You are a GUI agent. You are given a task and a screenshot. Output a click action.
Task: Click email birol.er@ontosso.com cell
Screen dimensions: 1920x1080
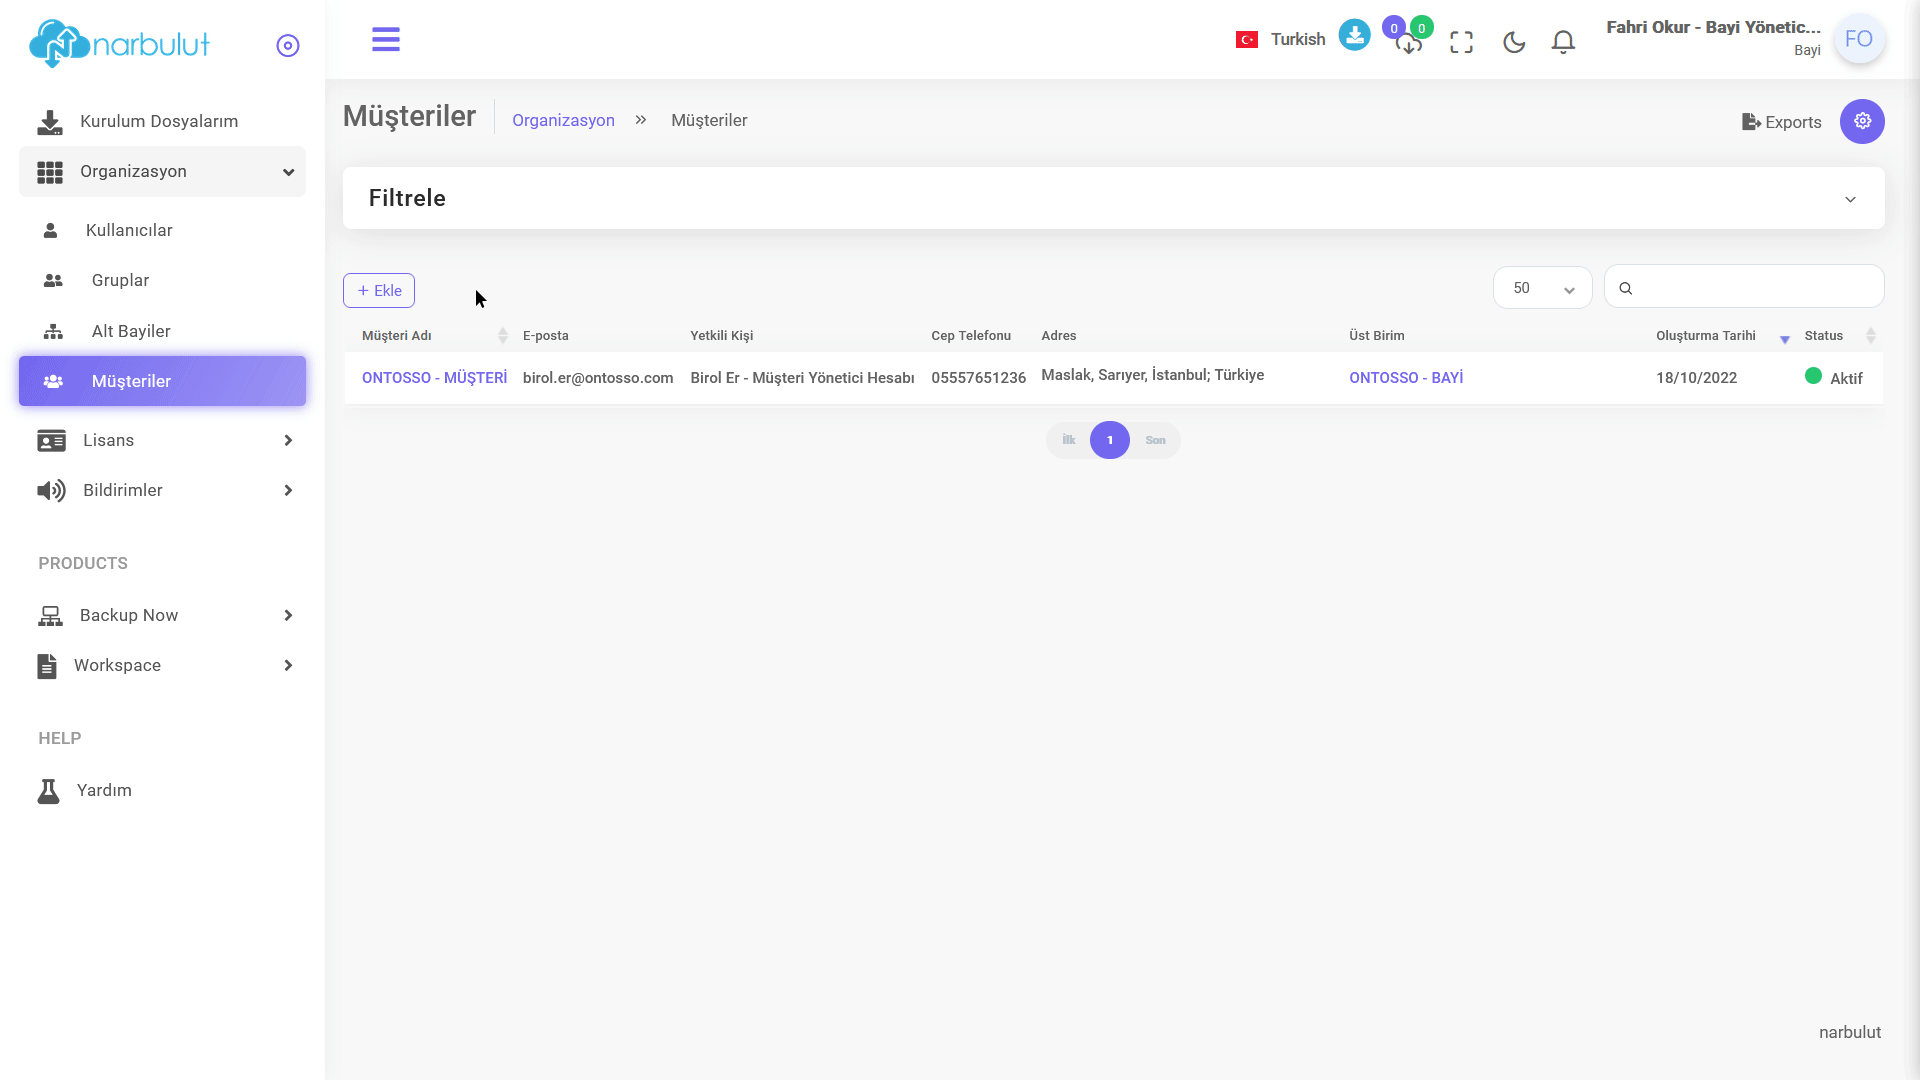tap(598, 378)
